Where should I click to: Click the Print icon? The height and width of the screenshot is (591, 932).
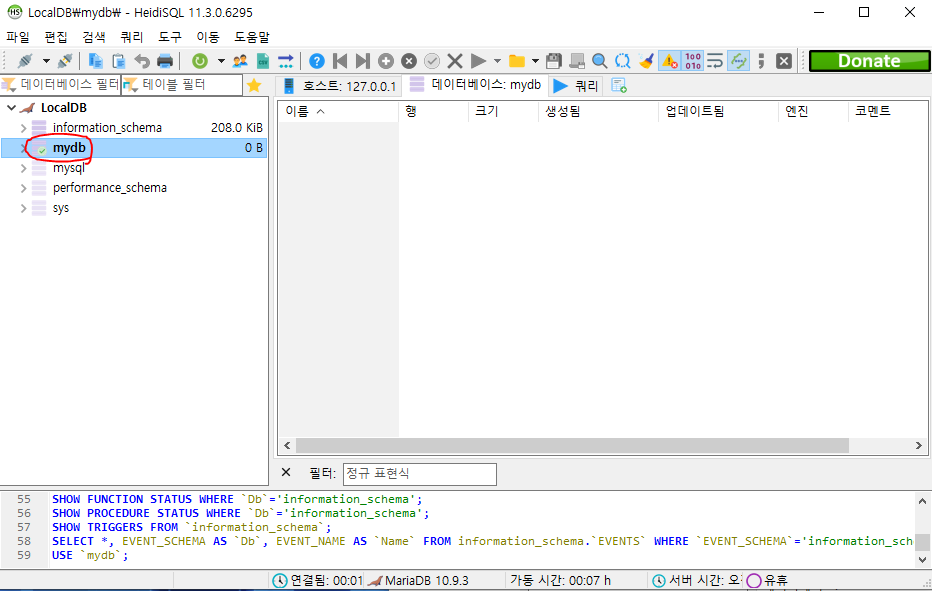coord(165,61)
